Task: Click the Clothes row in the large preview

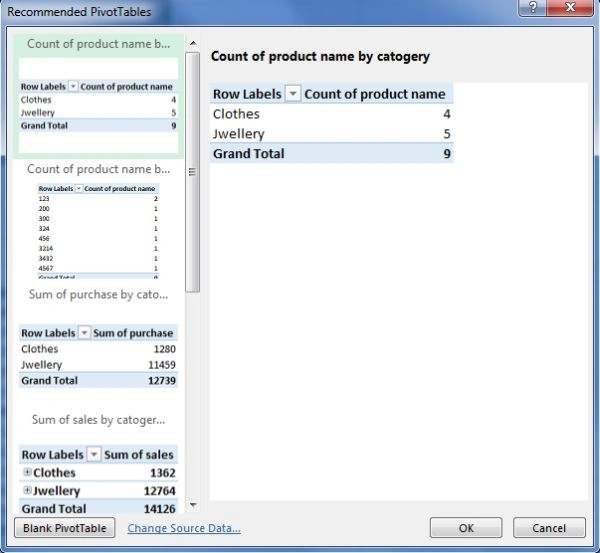Action: coord(331,114)
